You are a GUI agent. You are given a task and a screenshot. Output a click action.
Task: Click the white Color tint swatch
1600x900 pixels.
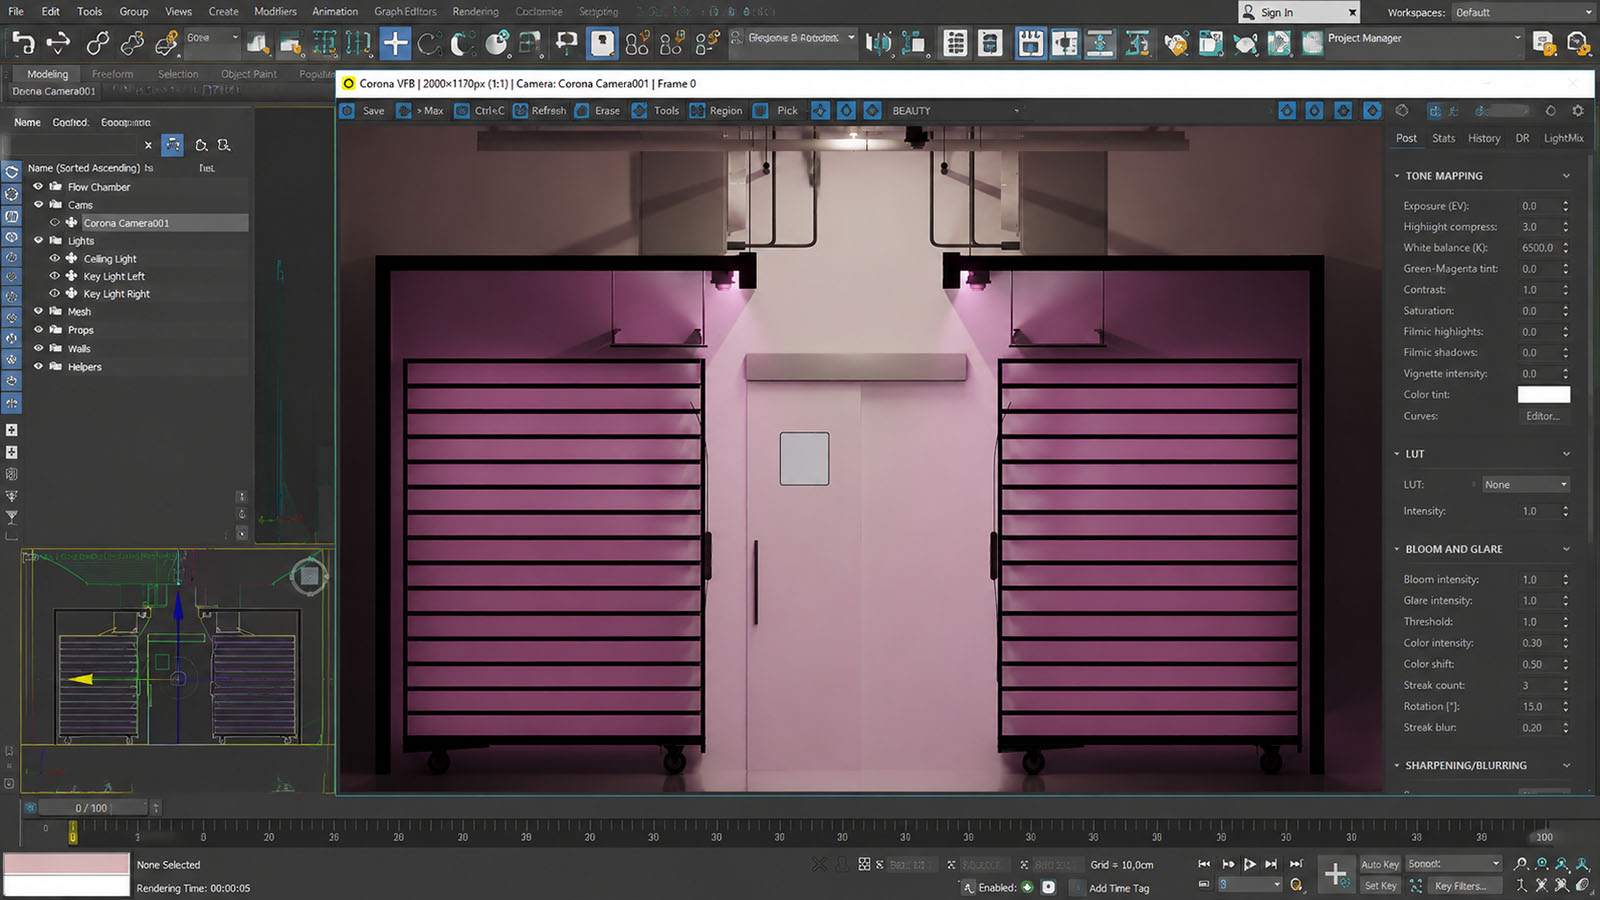coord(1543,395)
